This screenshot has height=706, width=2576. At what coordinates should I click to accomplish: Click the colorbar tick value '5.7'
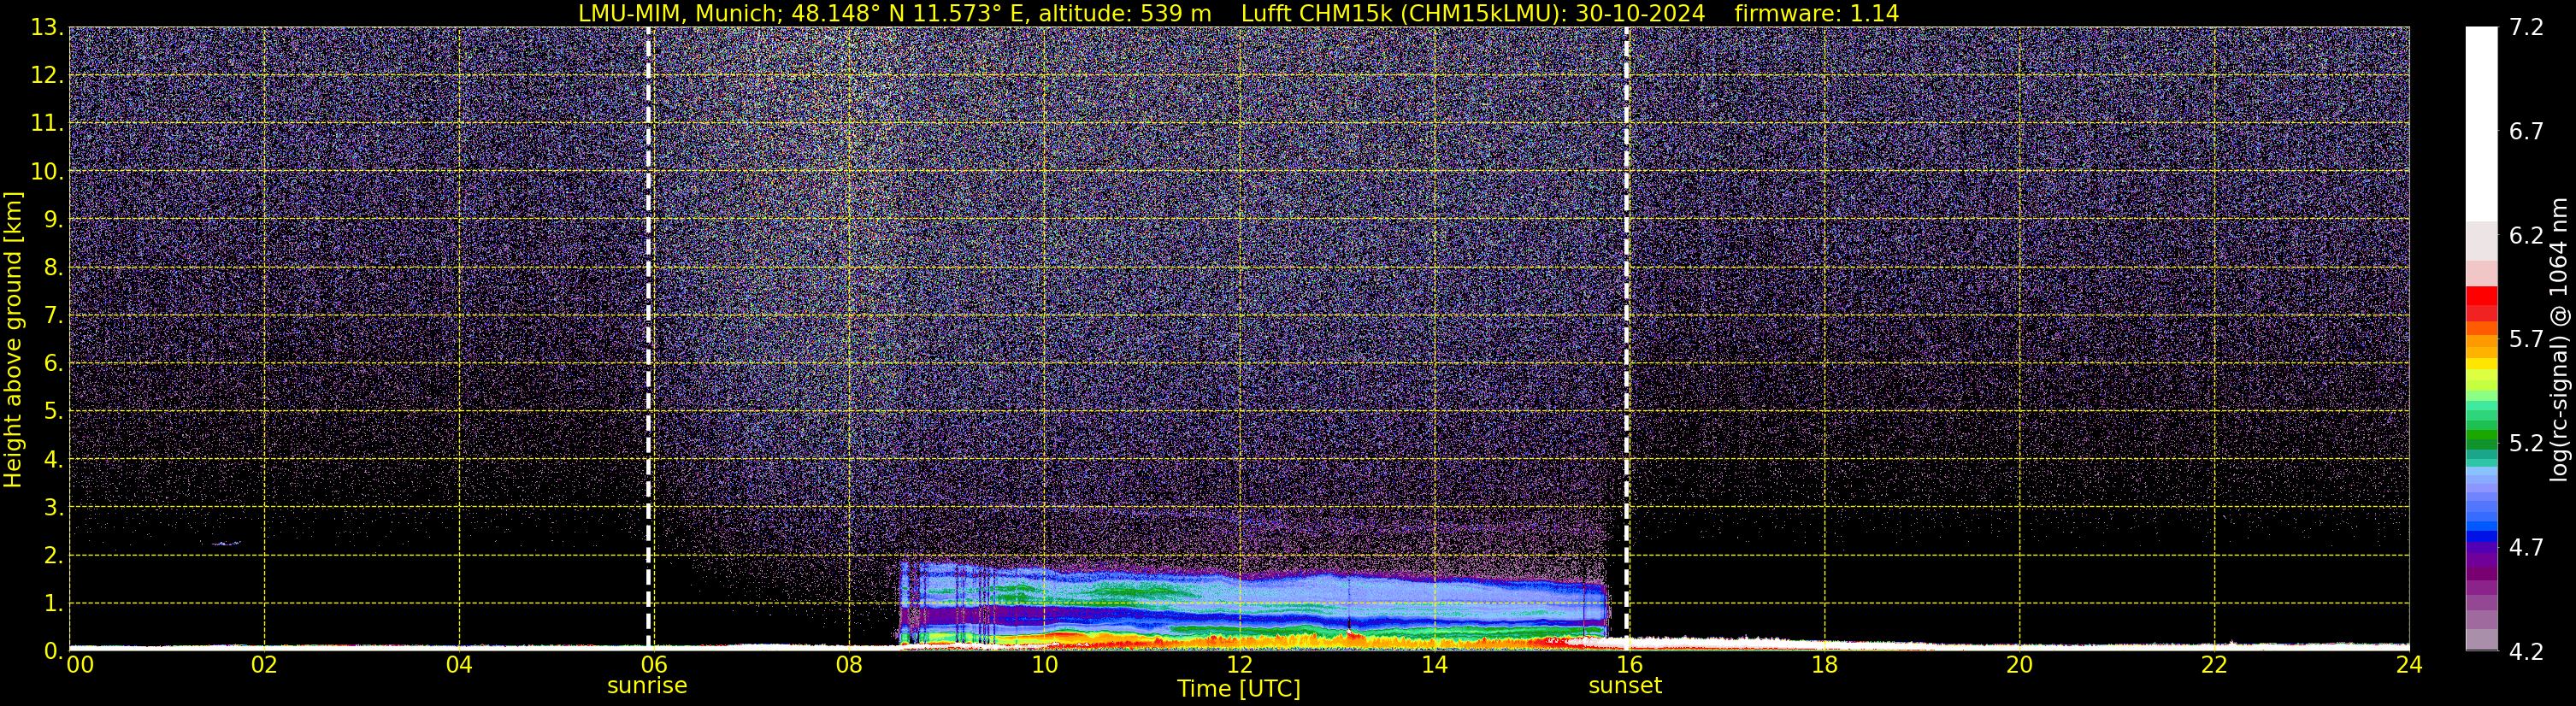pyautogui.click(x=2526, y=339)
